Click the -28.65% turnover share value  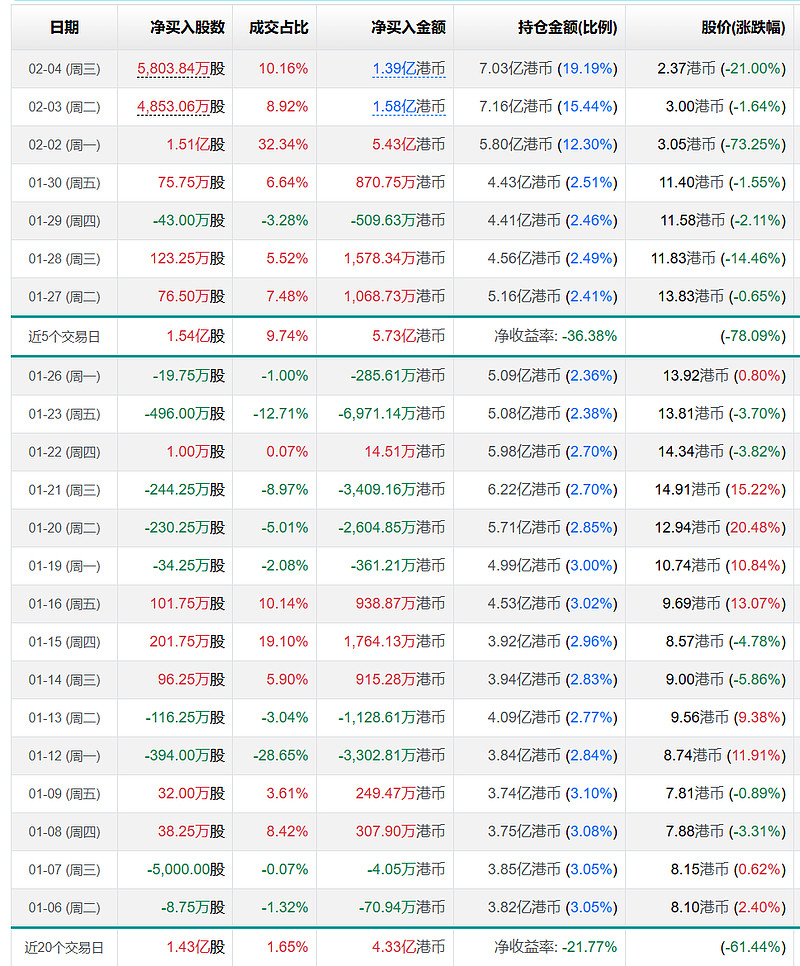(280, 756)
